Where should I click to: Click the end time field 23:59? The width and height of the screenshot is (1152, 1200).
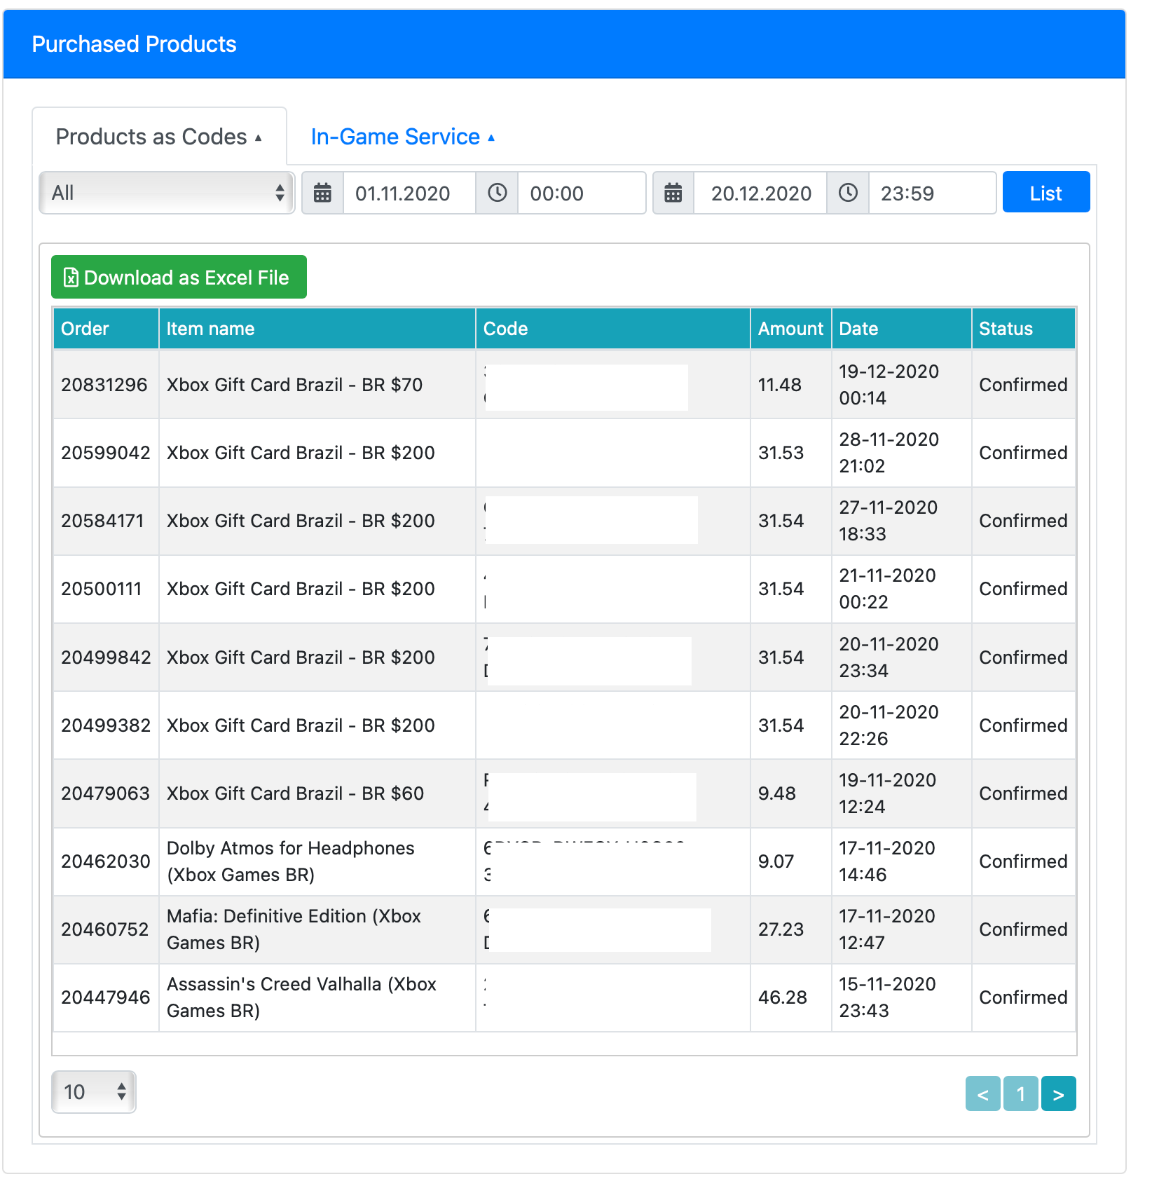[x=932, y=193]
